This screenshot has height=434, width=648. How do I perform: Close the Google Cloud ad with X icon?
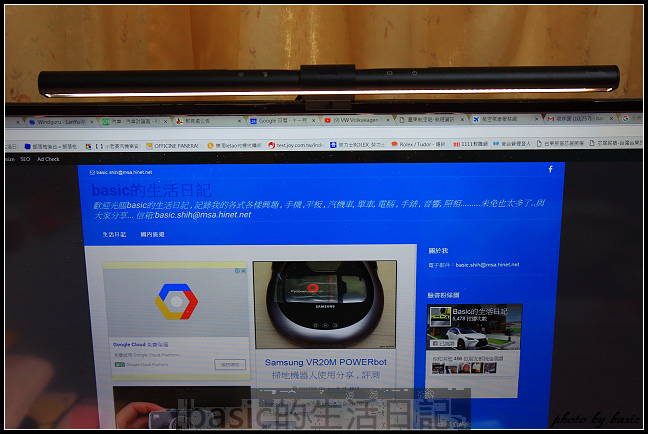coord(243,271)
